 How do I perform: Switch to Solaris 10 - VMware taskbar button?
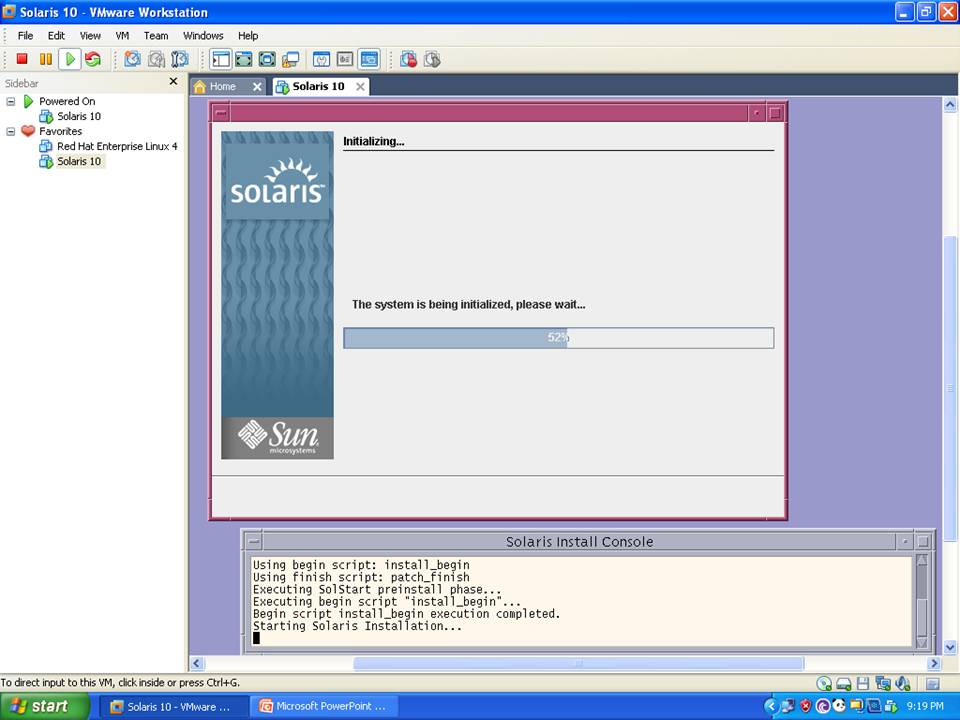coord(173,707)
